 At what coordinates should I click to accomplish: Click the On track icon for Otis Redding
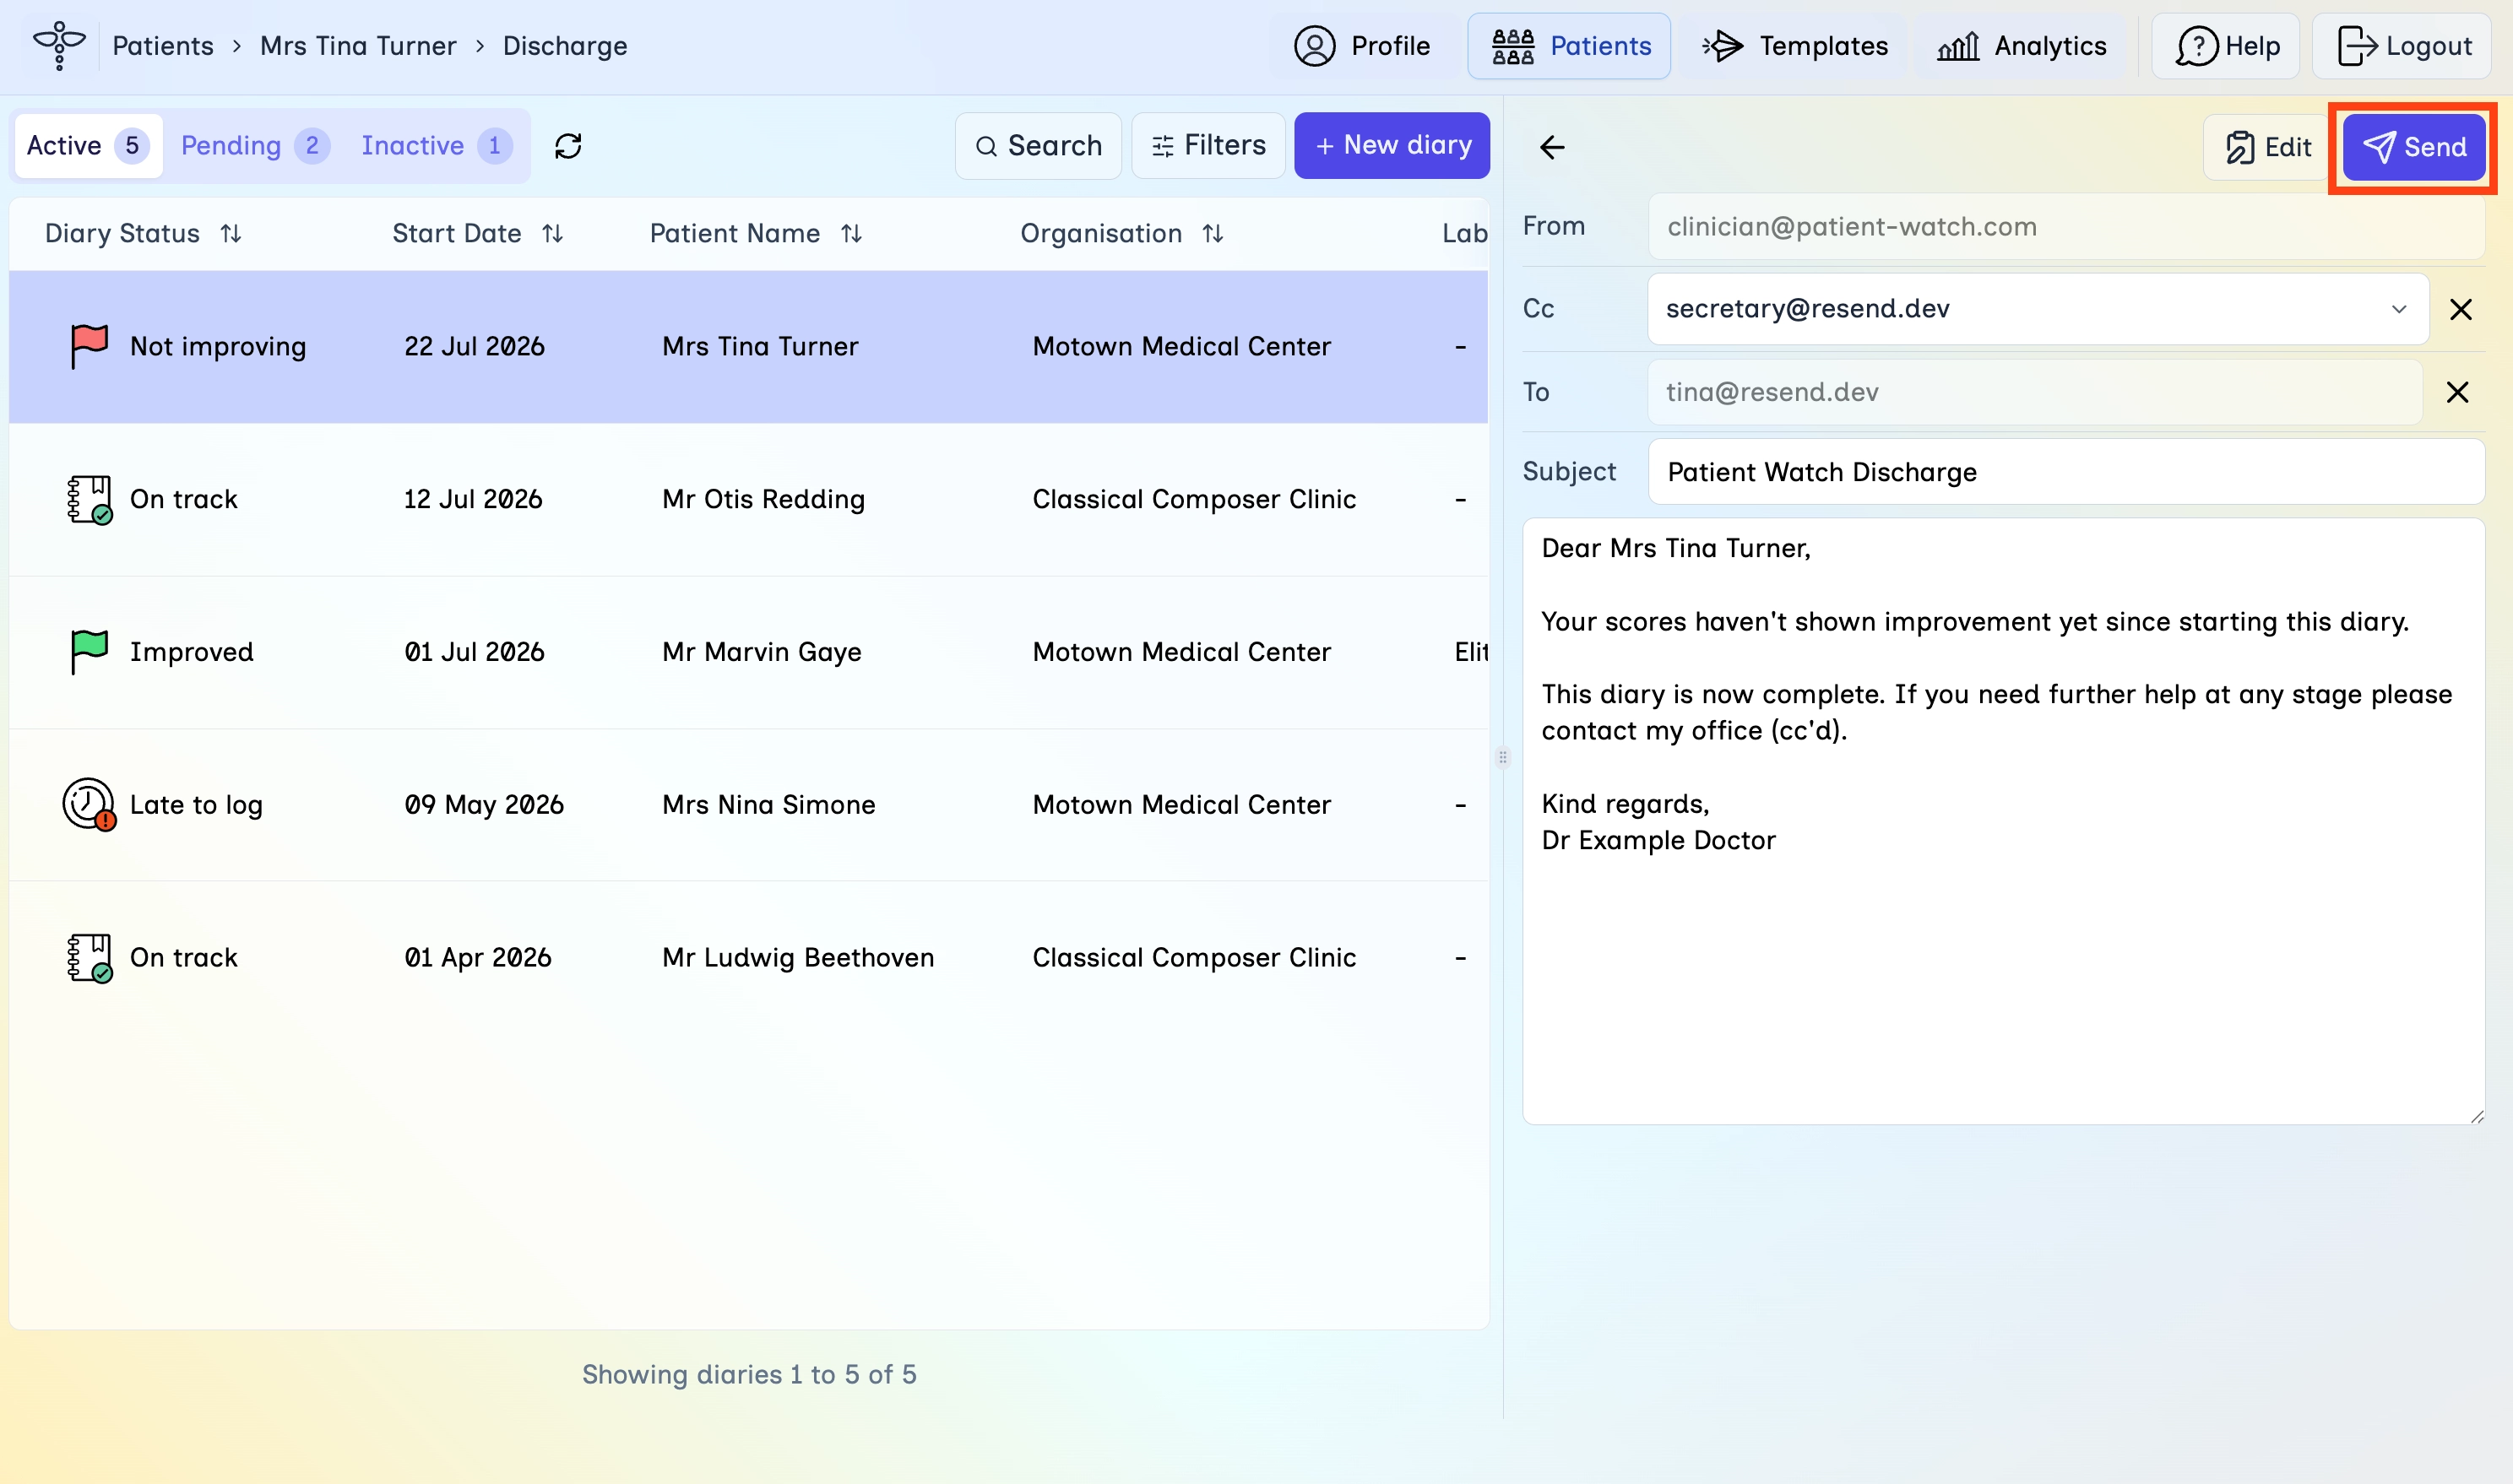(x=89, y=499)
